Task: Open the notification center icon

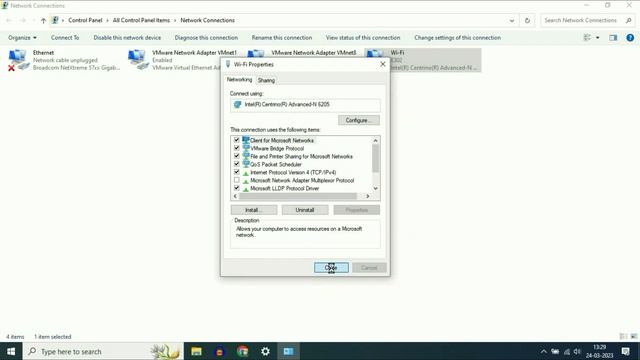Action: click(625, 351)
